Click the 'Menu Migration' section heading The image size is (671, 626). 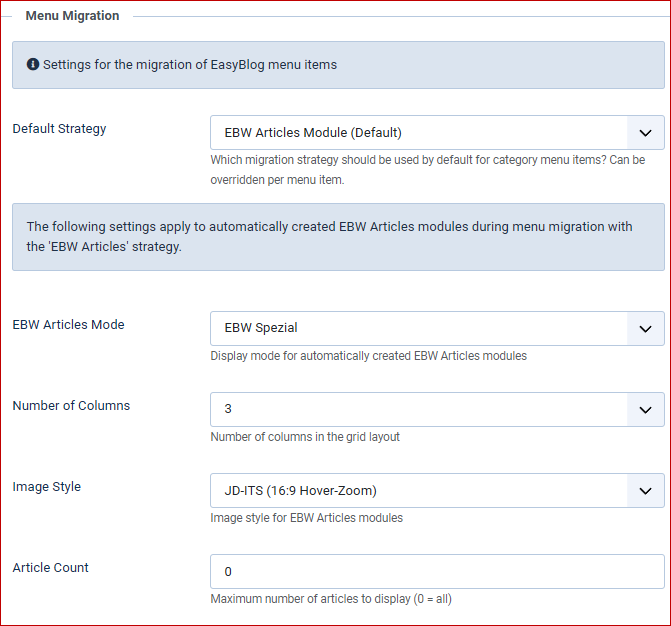point(72,16)
